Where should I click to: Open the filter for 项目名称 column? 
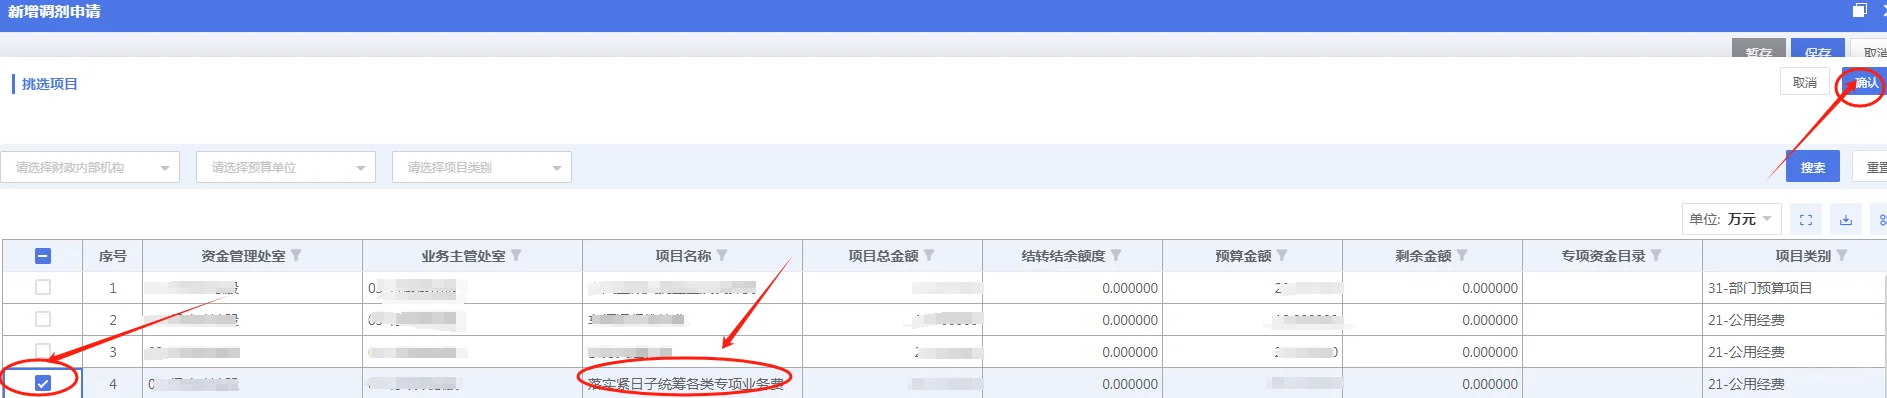tap(722, 256)
